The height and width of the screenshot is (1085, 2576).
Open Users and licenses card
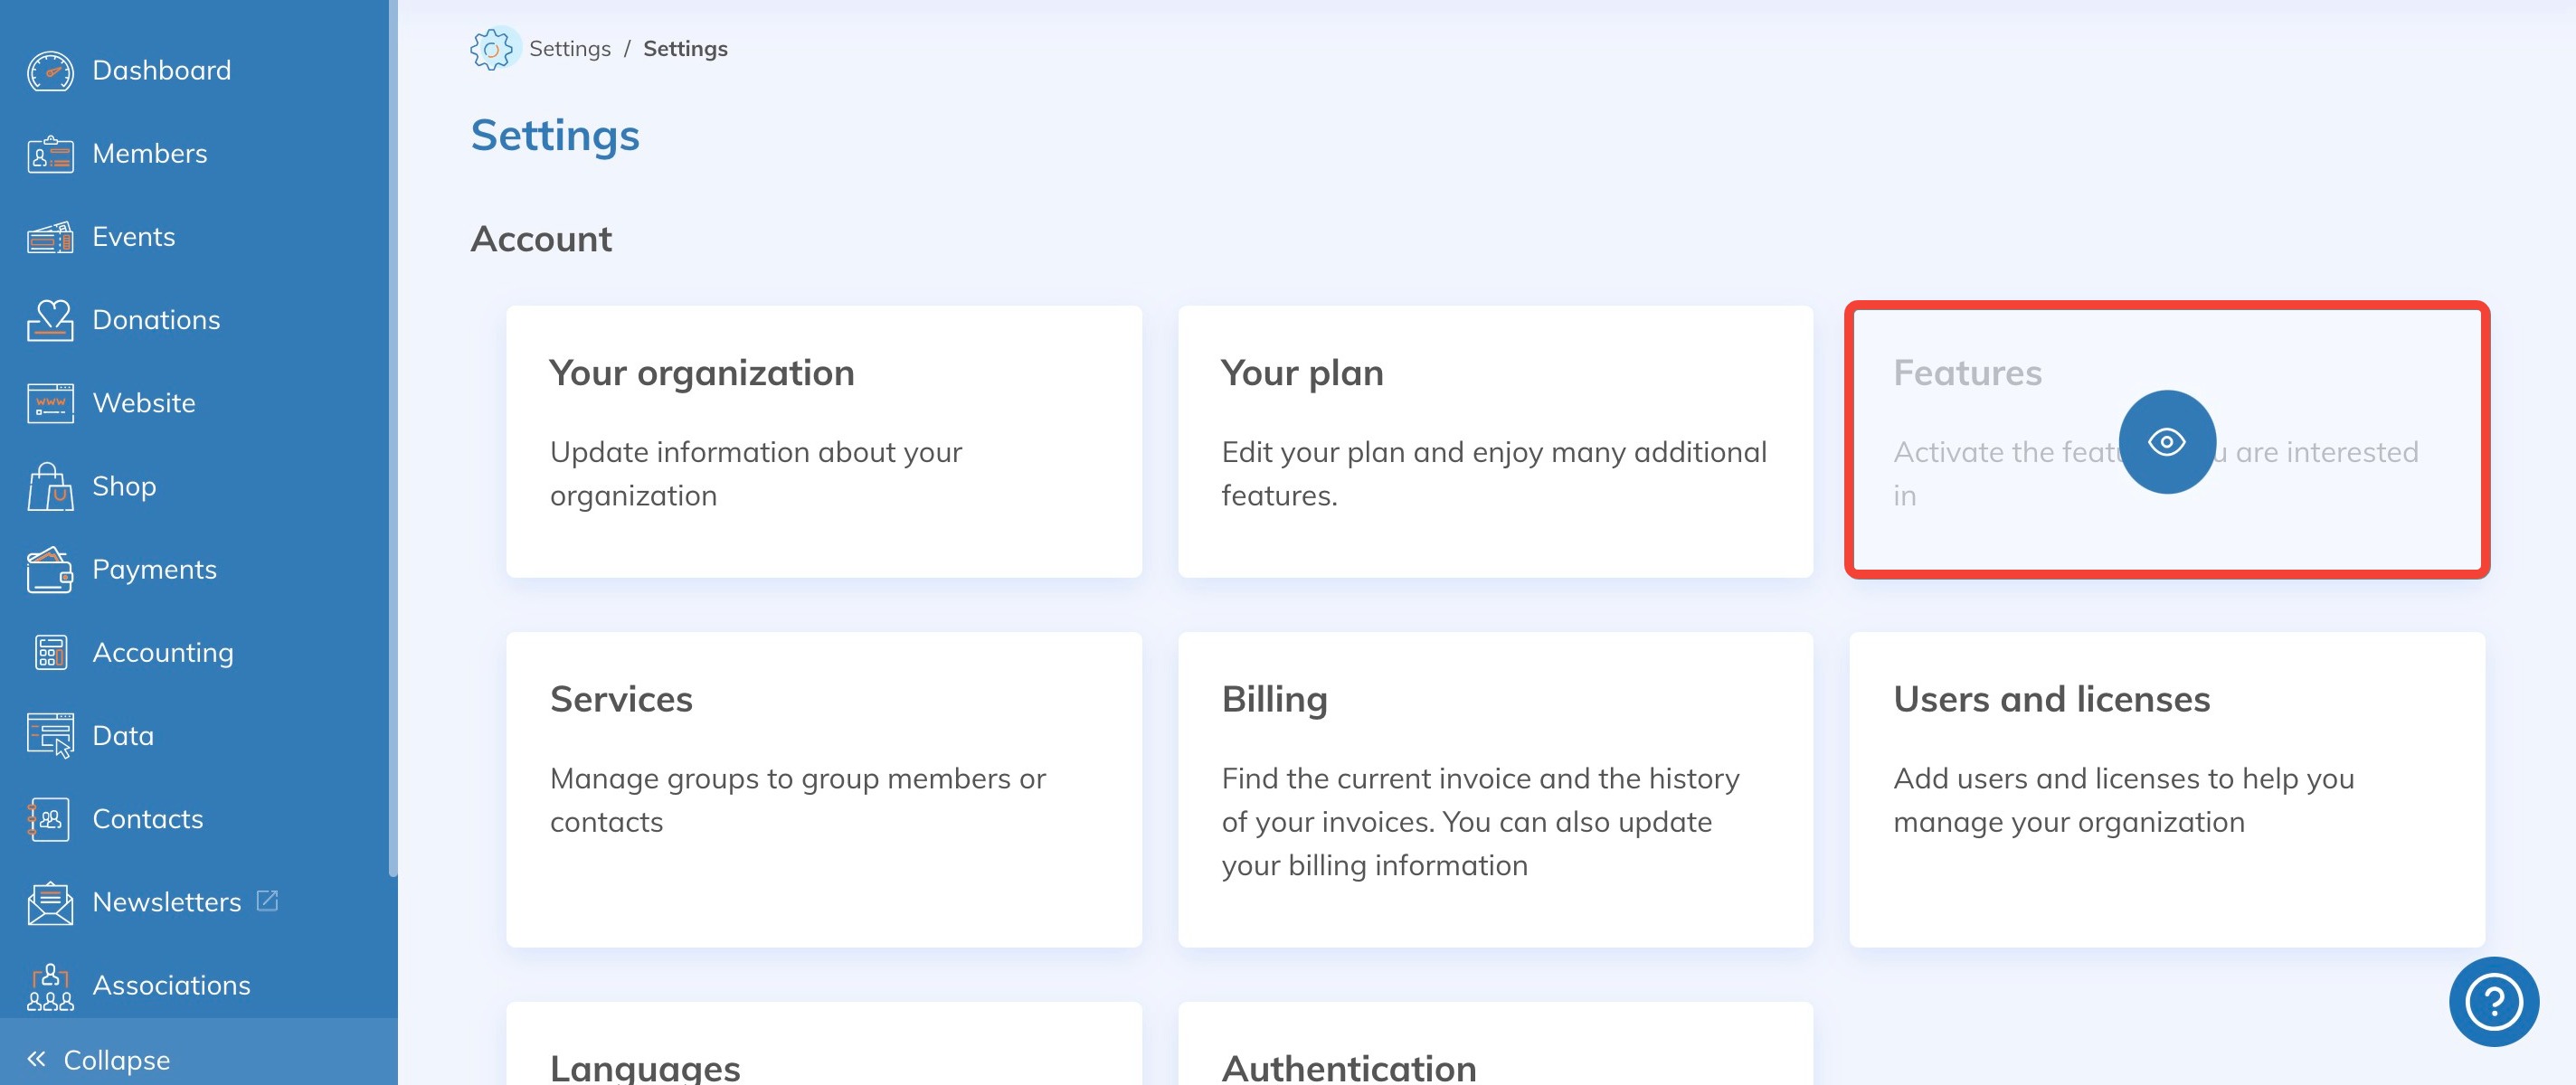point(2166,789)
